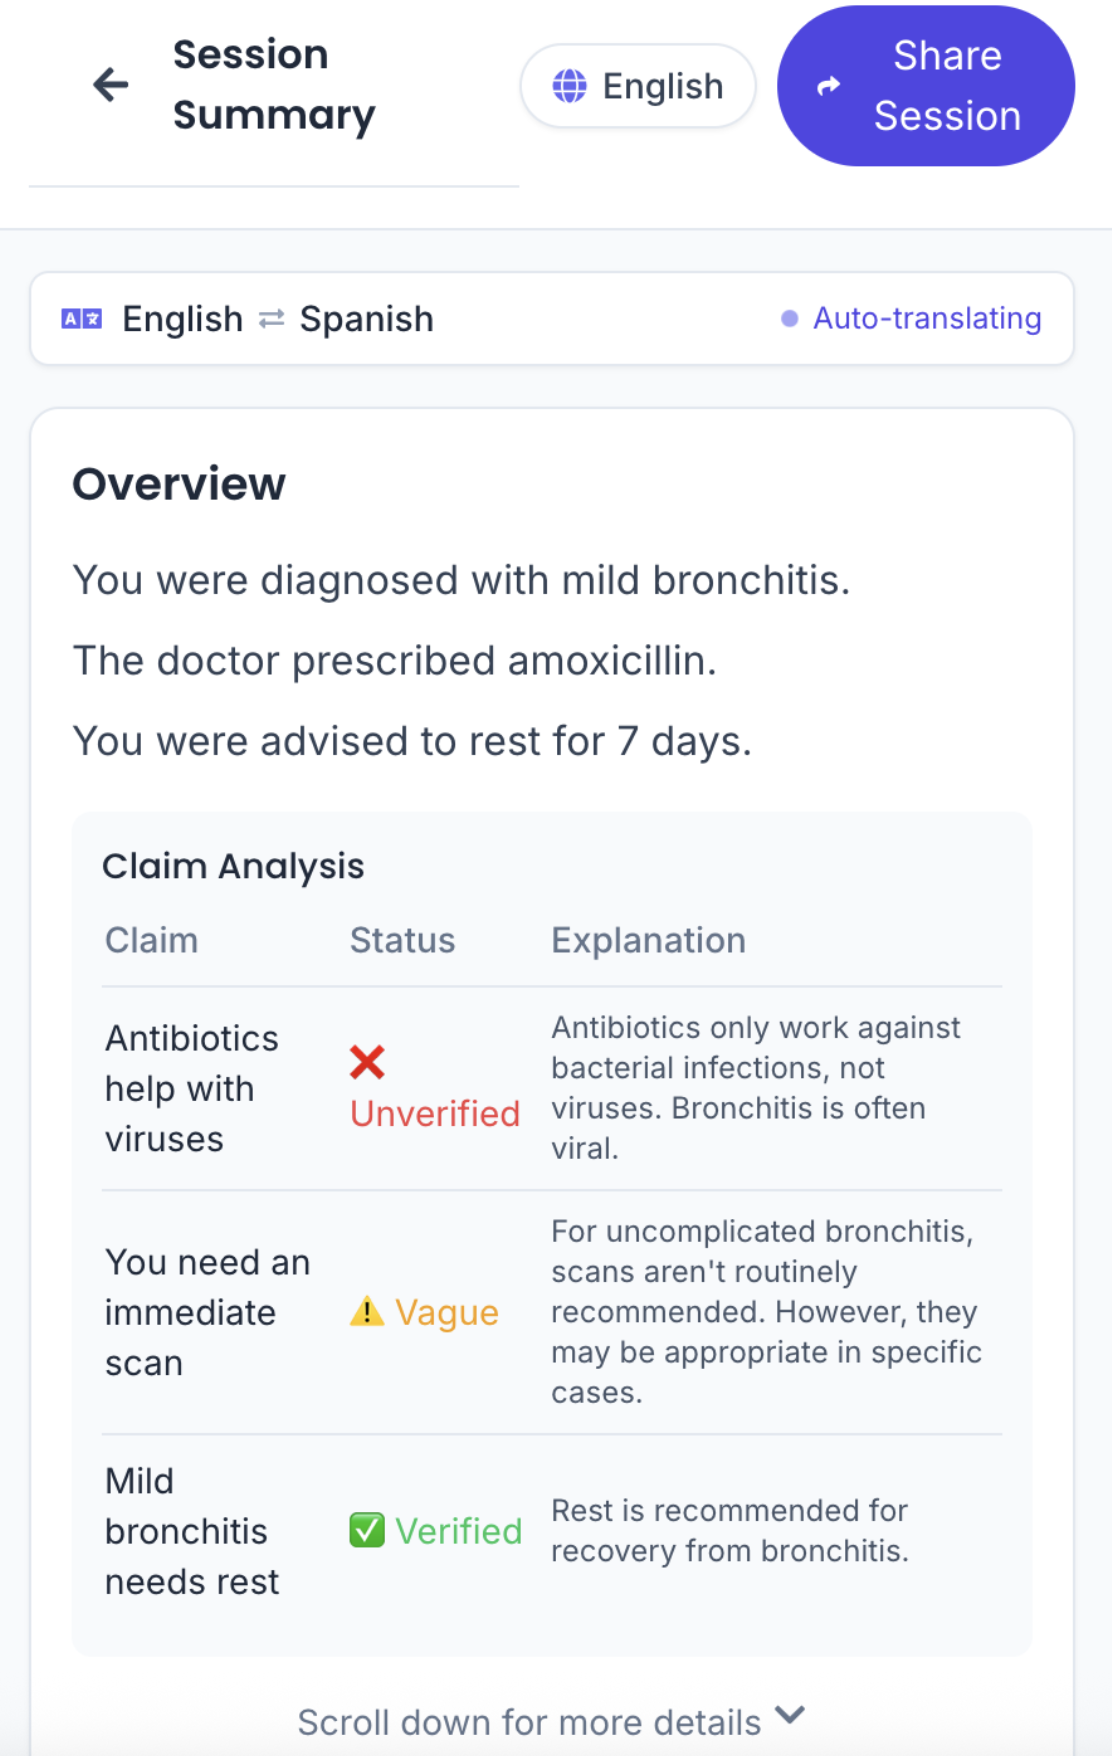Click the share arrow icon
This screenshot has width=1112, height=1756.
828,87
